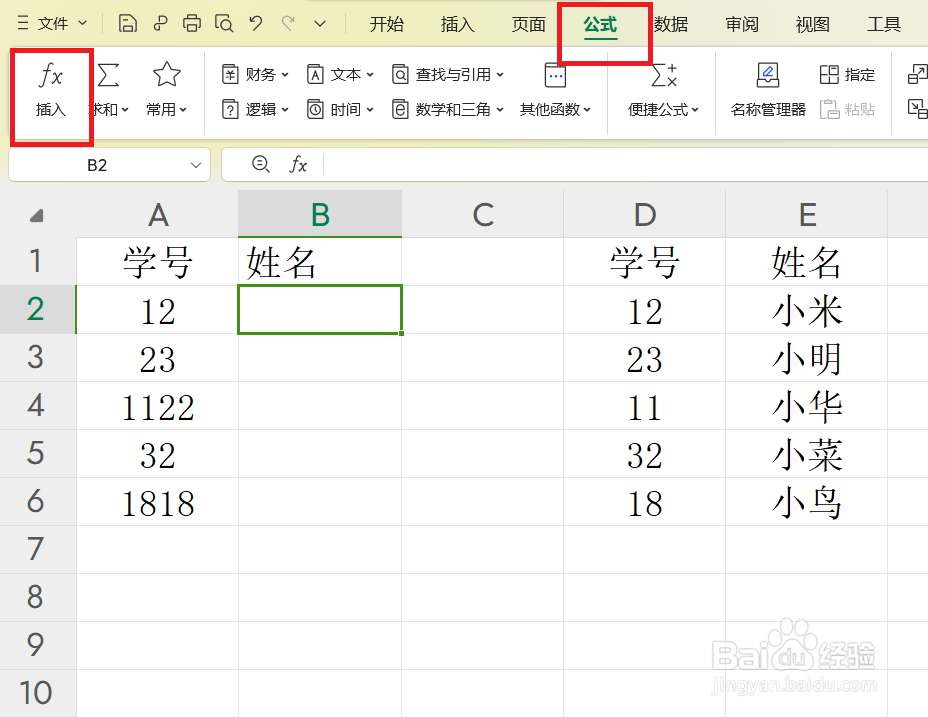928x717 pixels.
Task: Open the Name Box dropdown arrow
Action: coord(196,165)
